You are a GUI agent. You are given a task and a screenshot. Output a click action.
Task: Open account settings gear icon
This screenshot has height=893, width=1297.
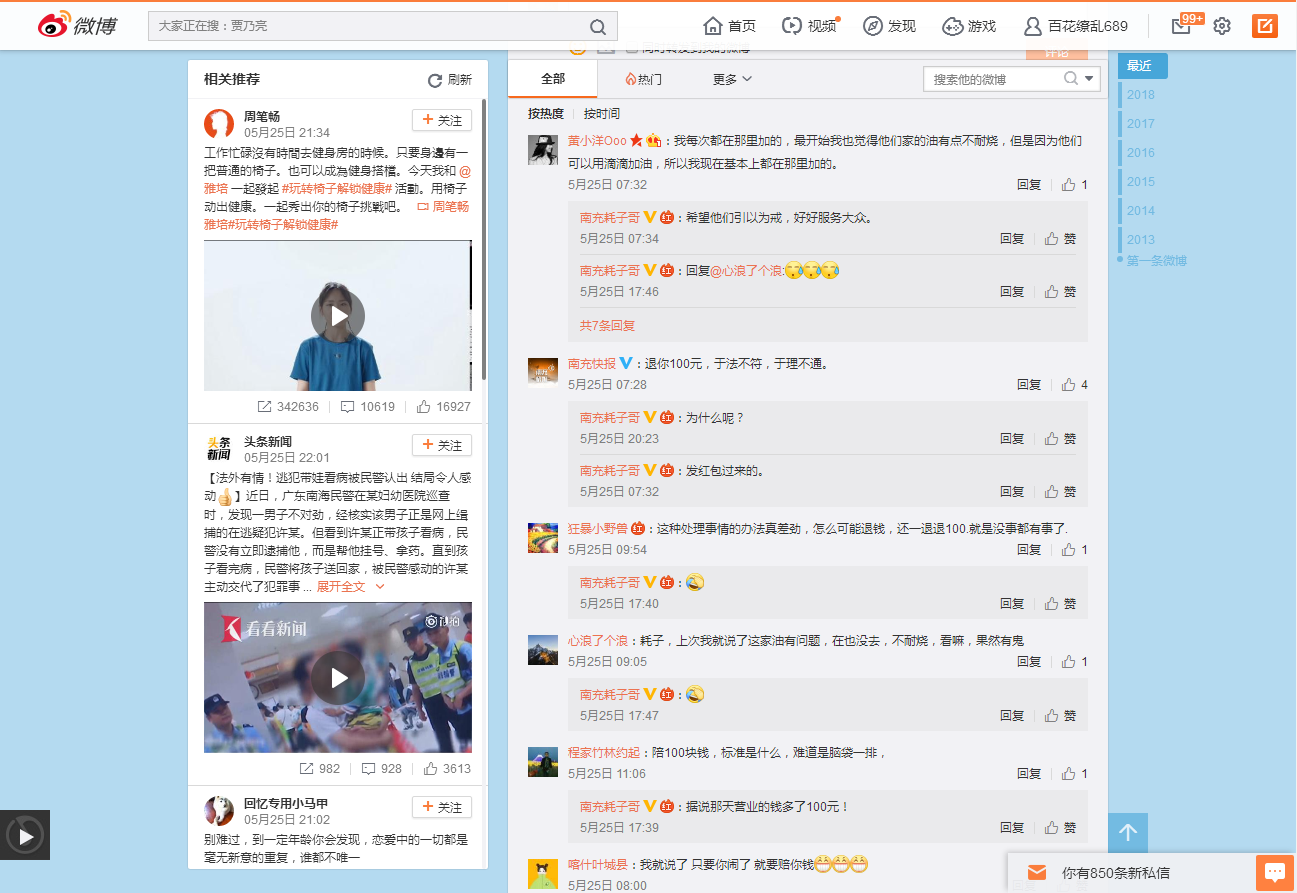point(1222,26)
